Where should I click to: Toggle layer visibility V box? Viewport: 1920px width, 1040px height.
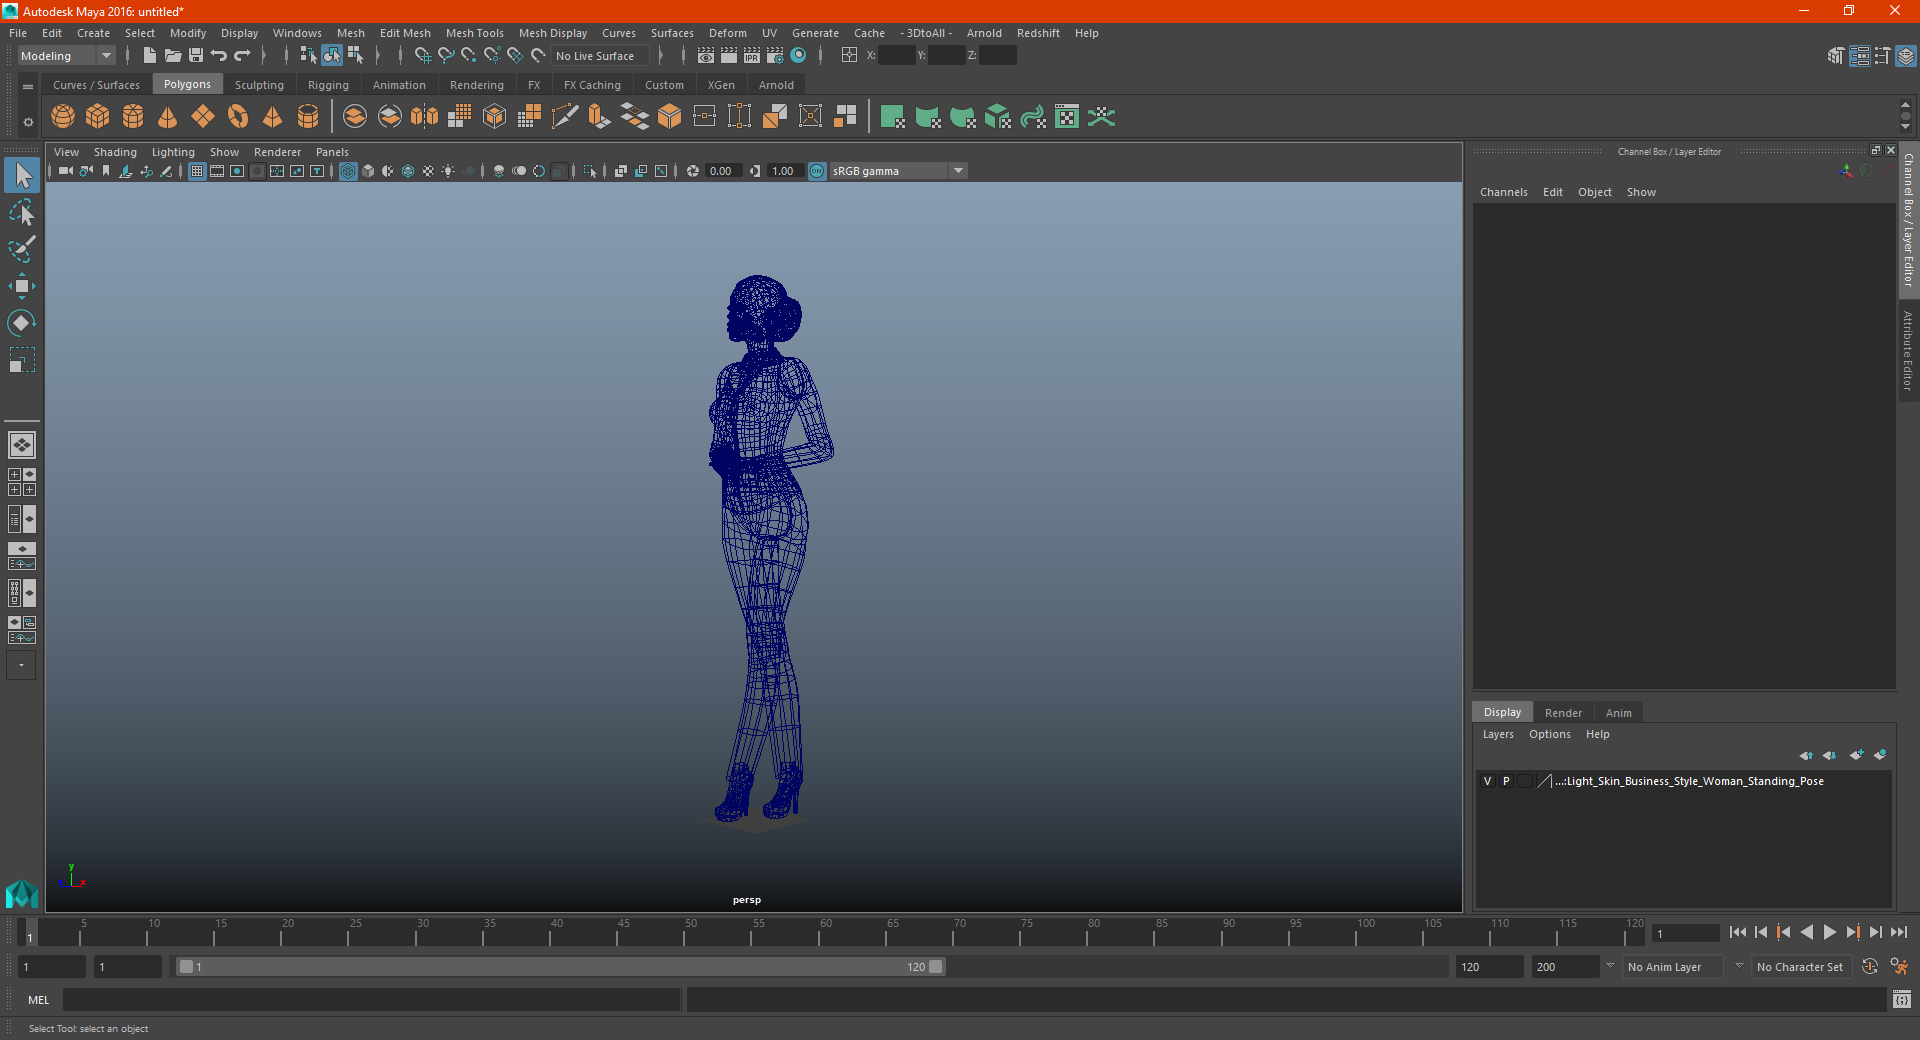[x=1487, y=781]
